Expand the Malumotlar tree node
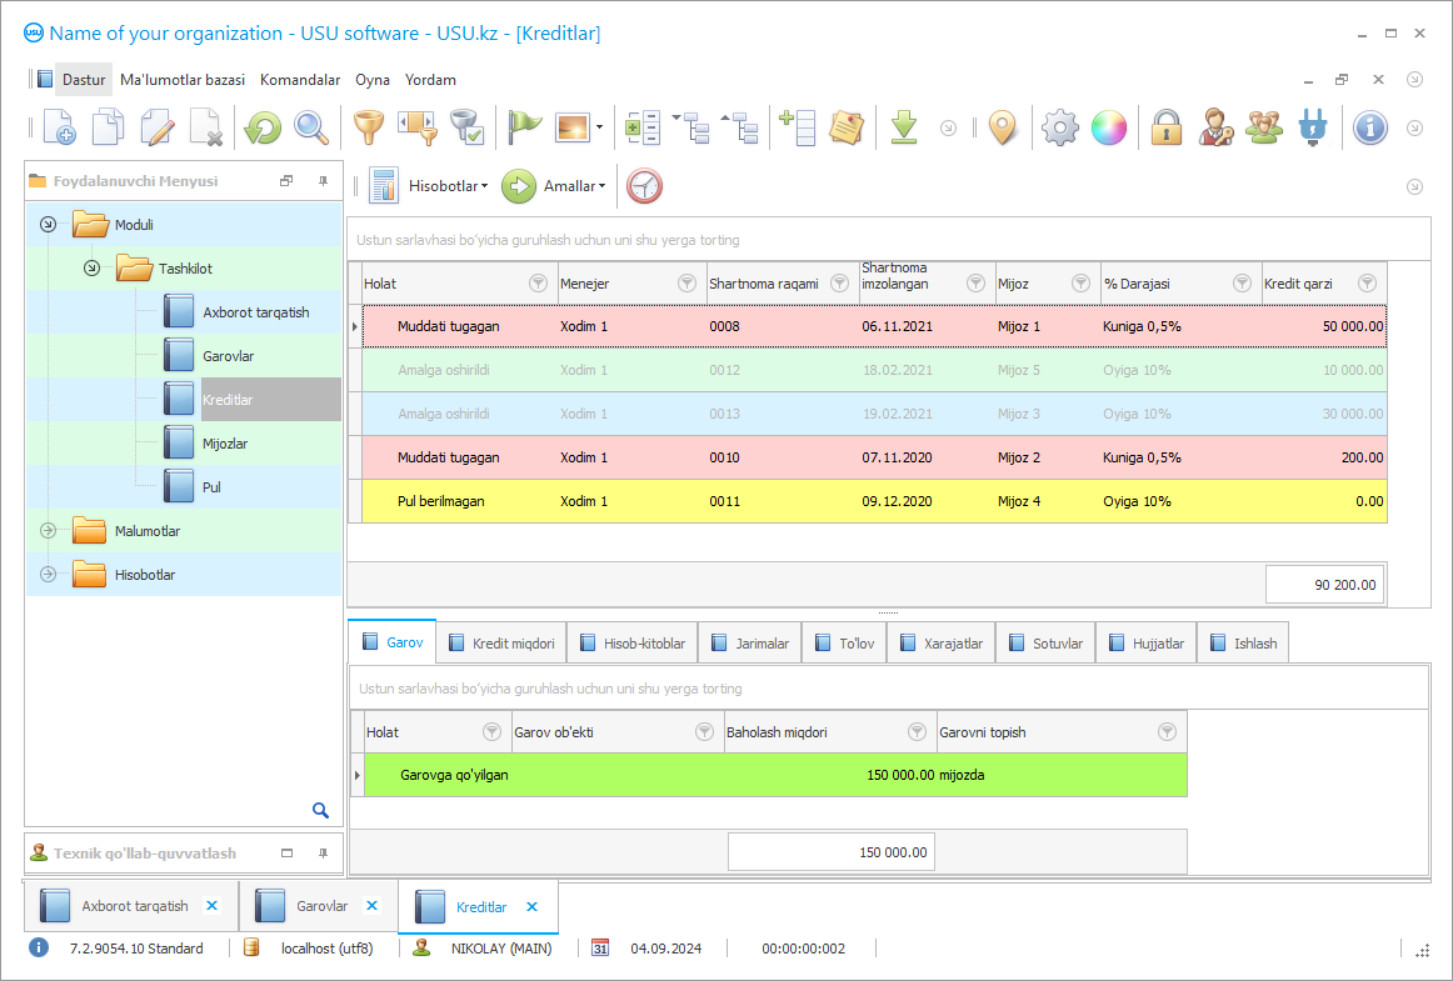The width and height of the screenshot is (1453, 981). pos(48,531)
